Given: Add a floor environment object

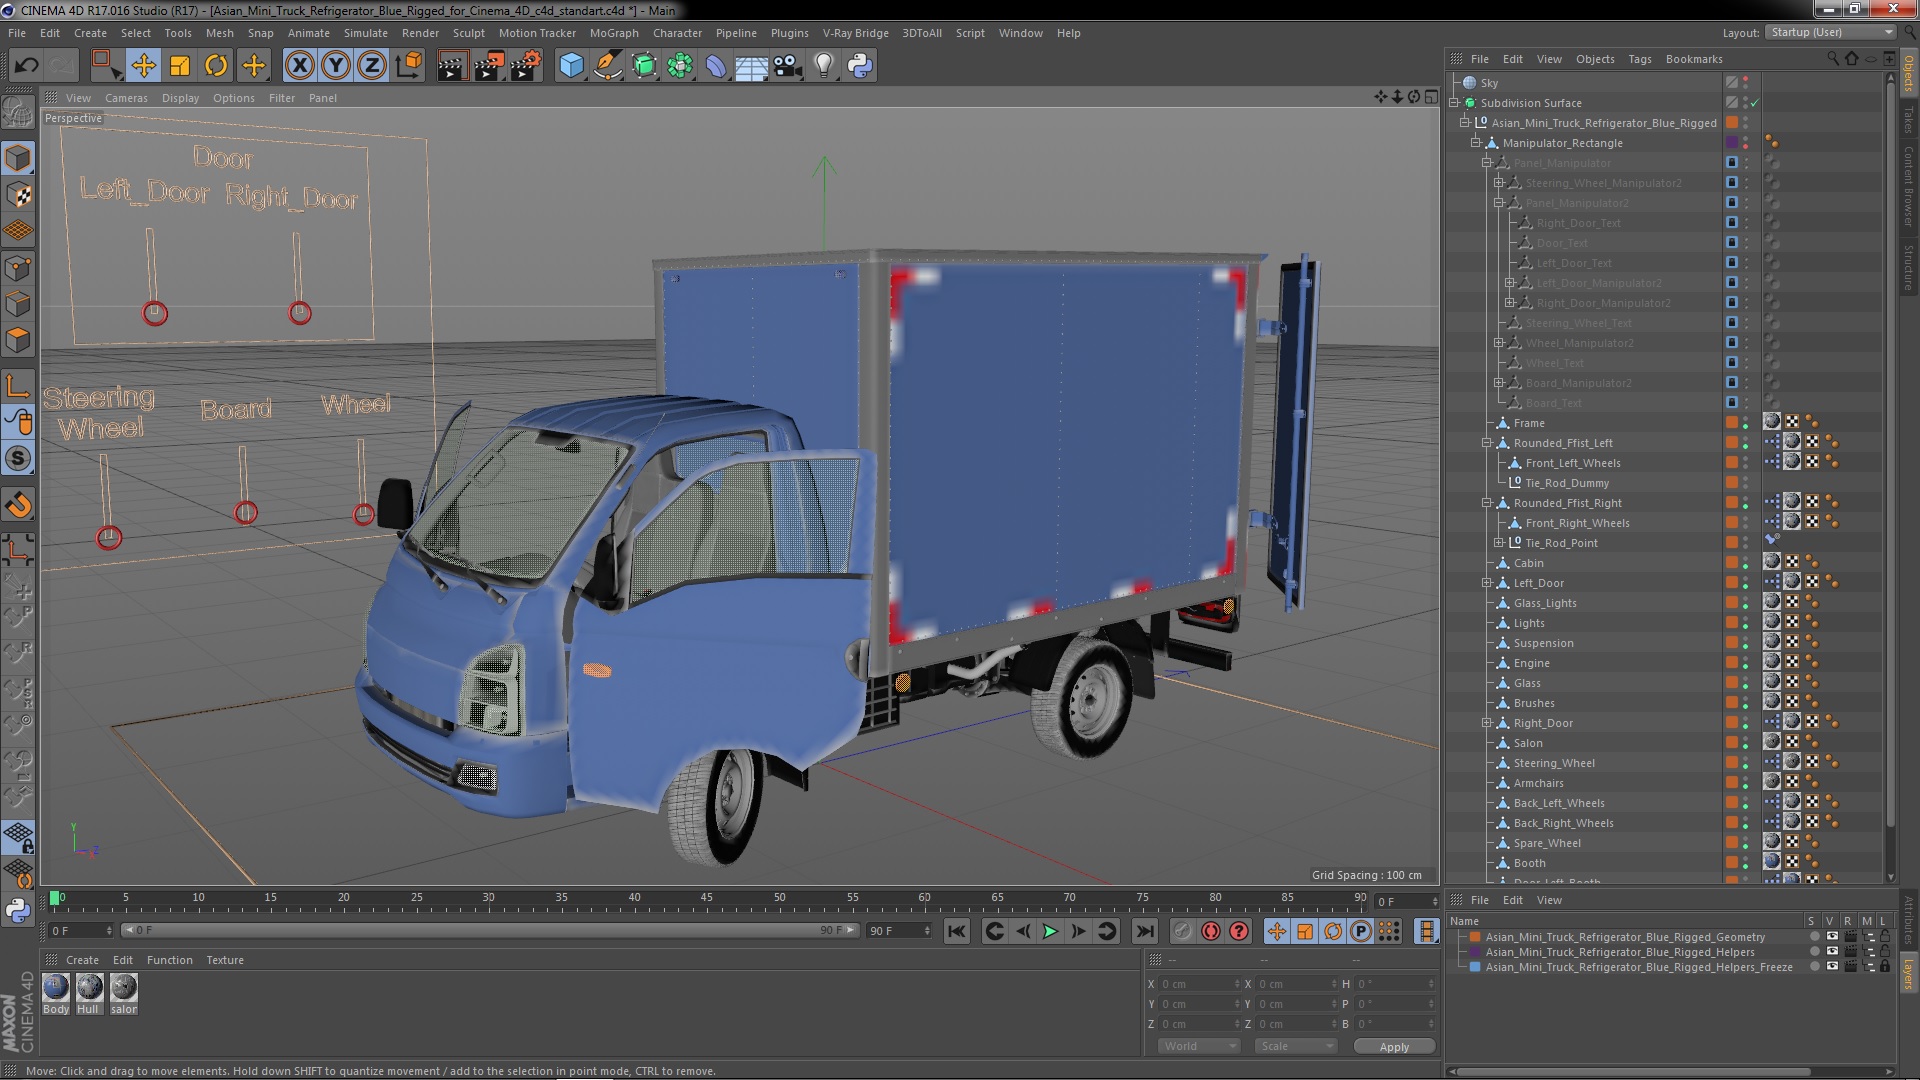Looking at the screenshot, I should point(751,66).
